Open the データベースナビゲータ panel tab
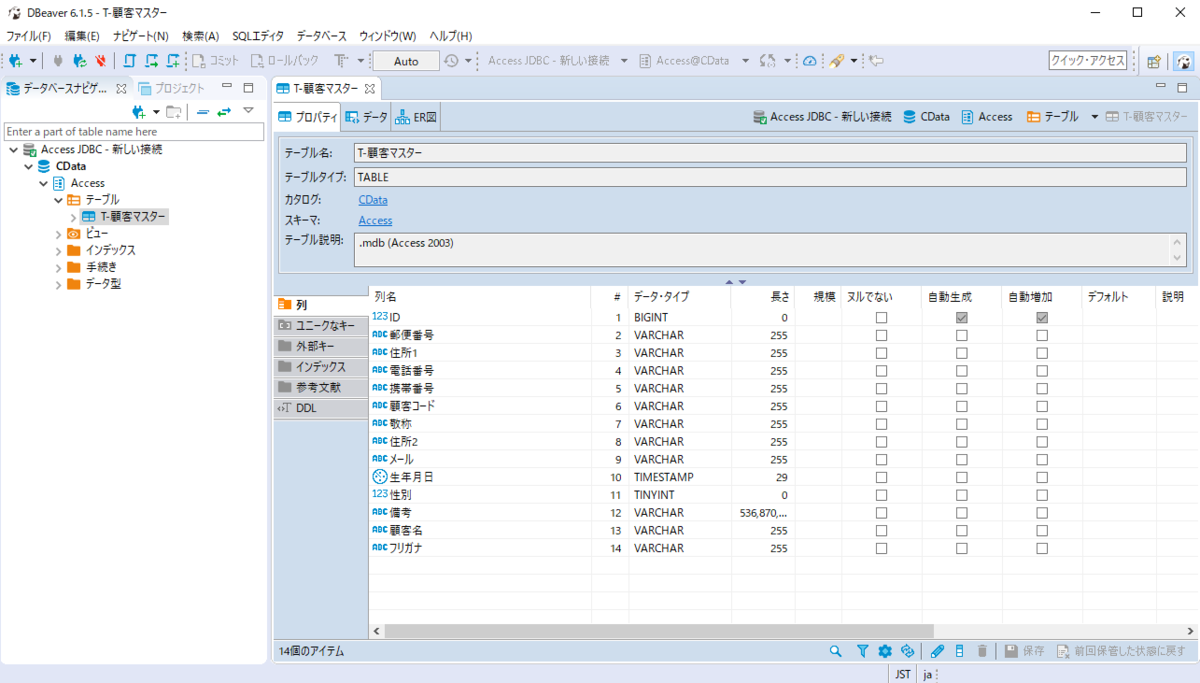Image resolution: width=1200 pixels, height=683 pixels. pyautogui.click(x=60, y=88)
